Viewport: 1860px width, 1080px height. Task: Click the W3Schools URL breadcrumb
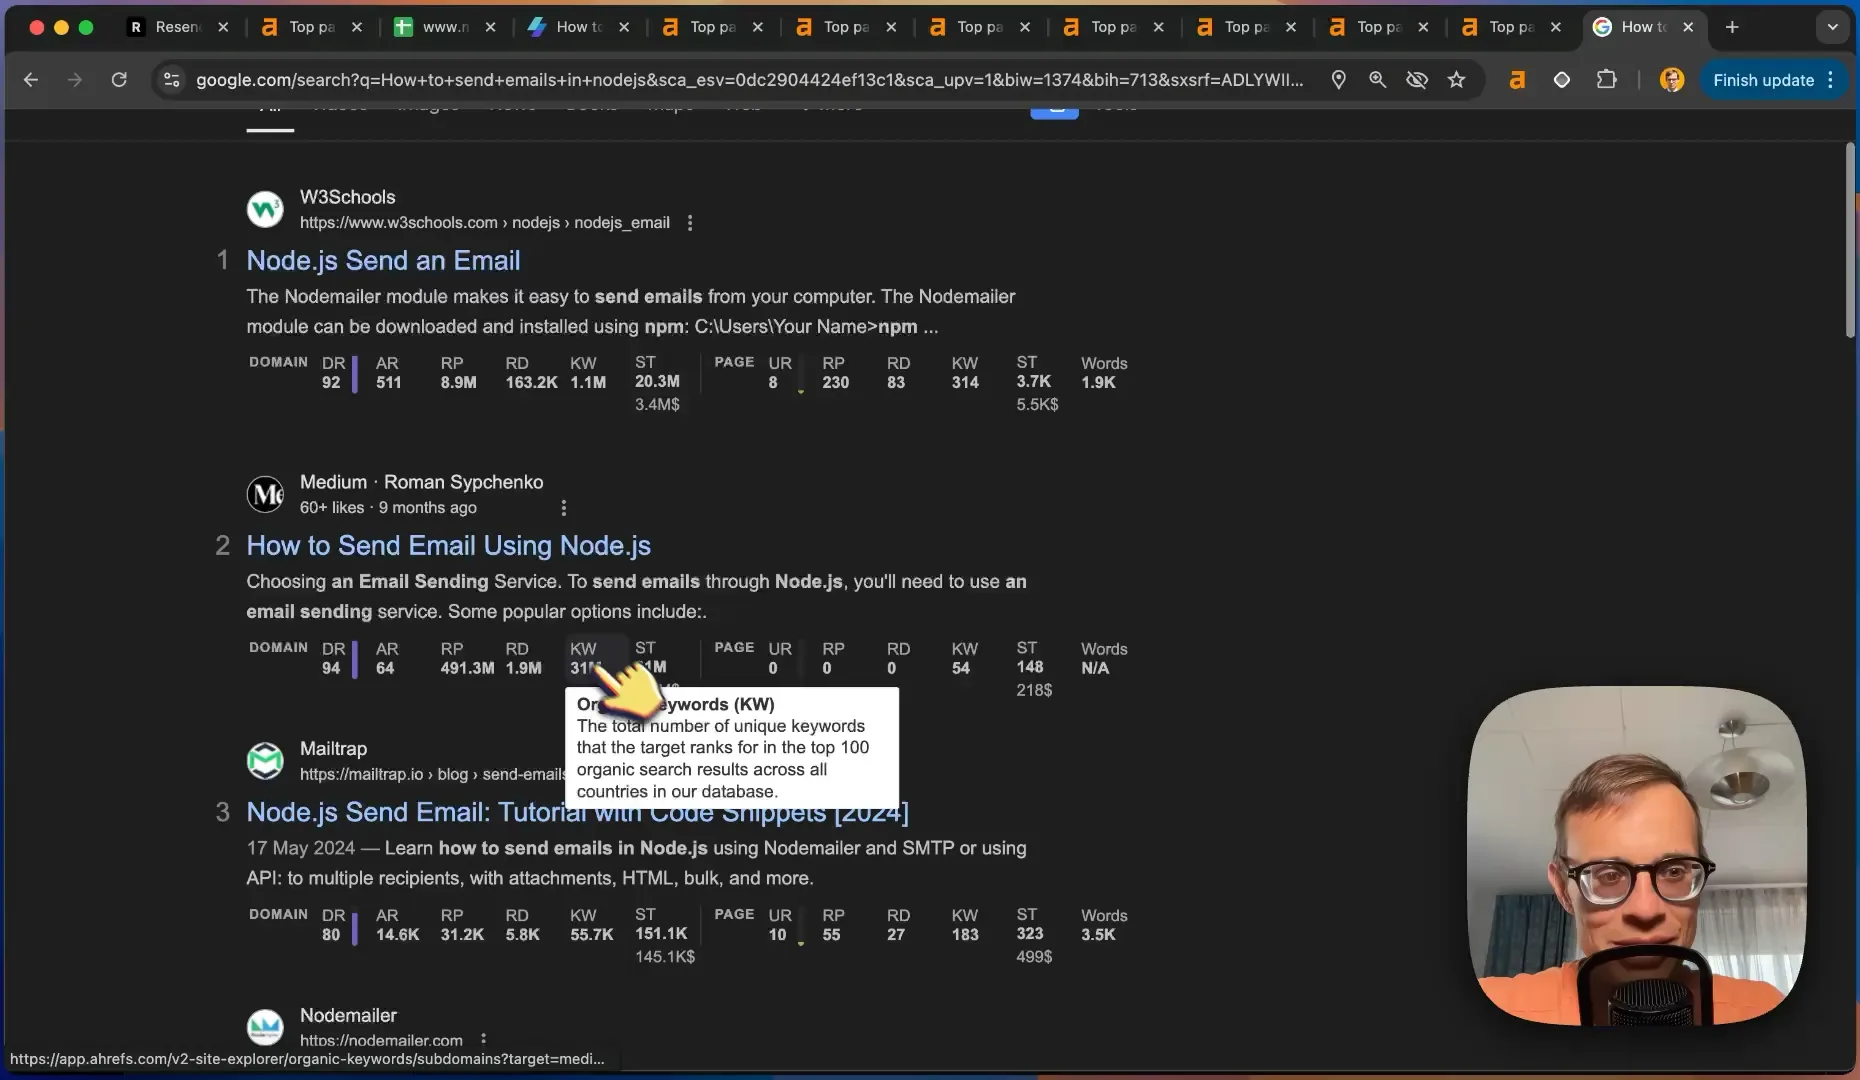pyautogui.click(x=484, y=223)
